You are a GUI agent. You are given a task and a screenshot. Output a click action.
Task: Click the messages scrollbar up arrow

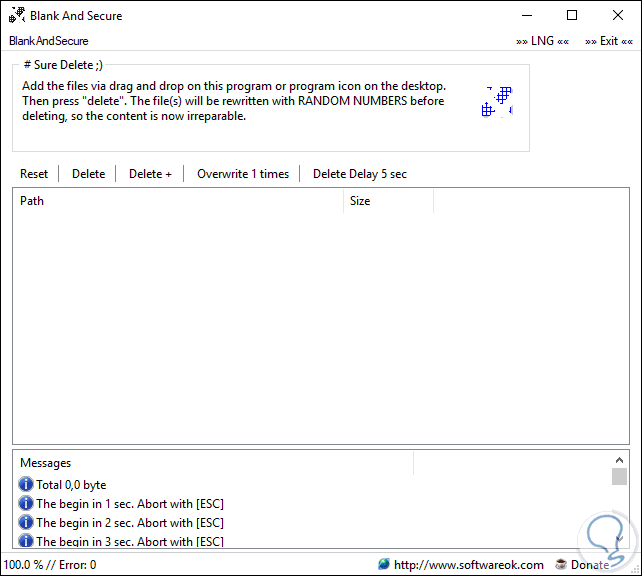tap(619, 460)
